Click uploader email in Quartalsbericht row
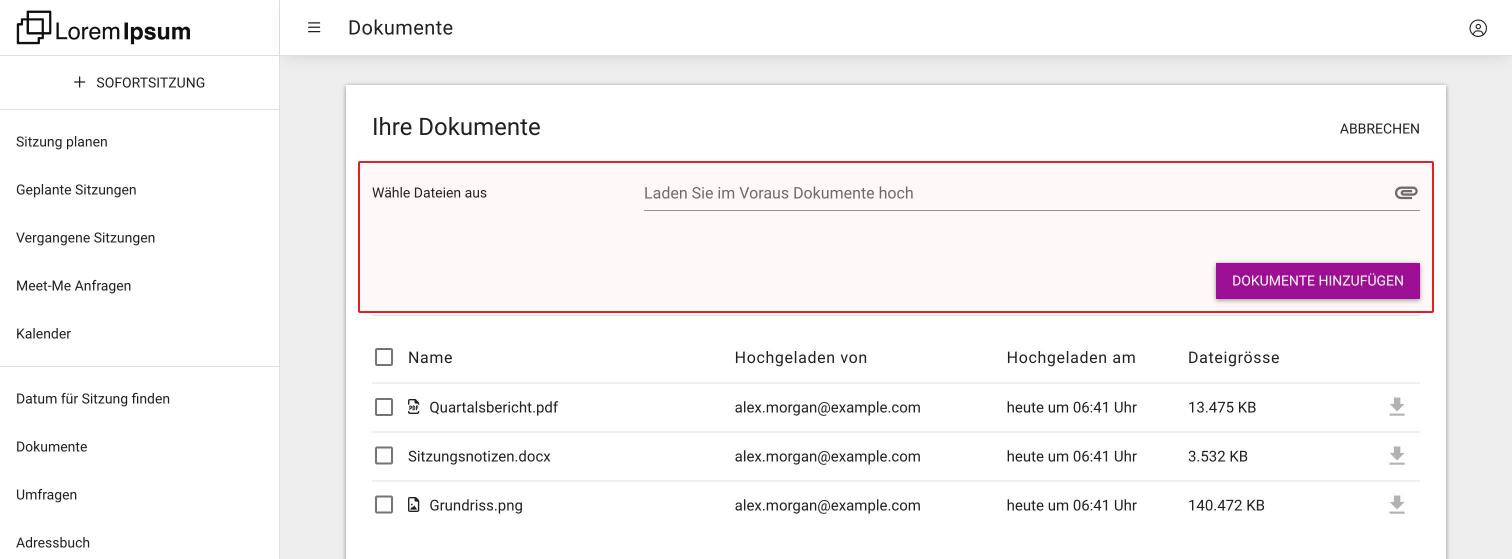Viewport: 1512px width, 559px height. tap(828, 407)
